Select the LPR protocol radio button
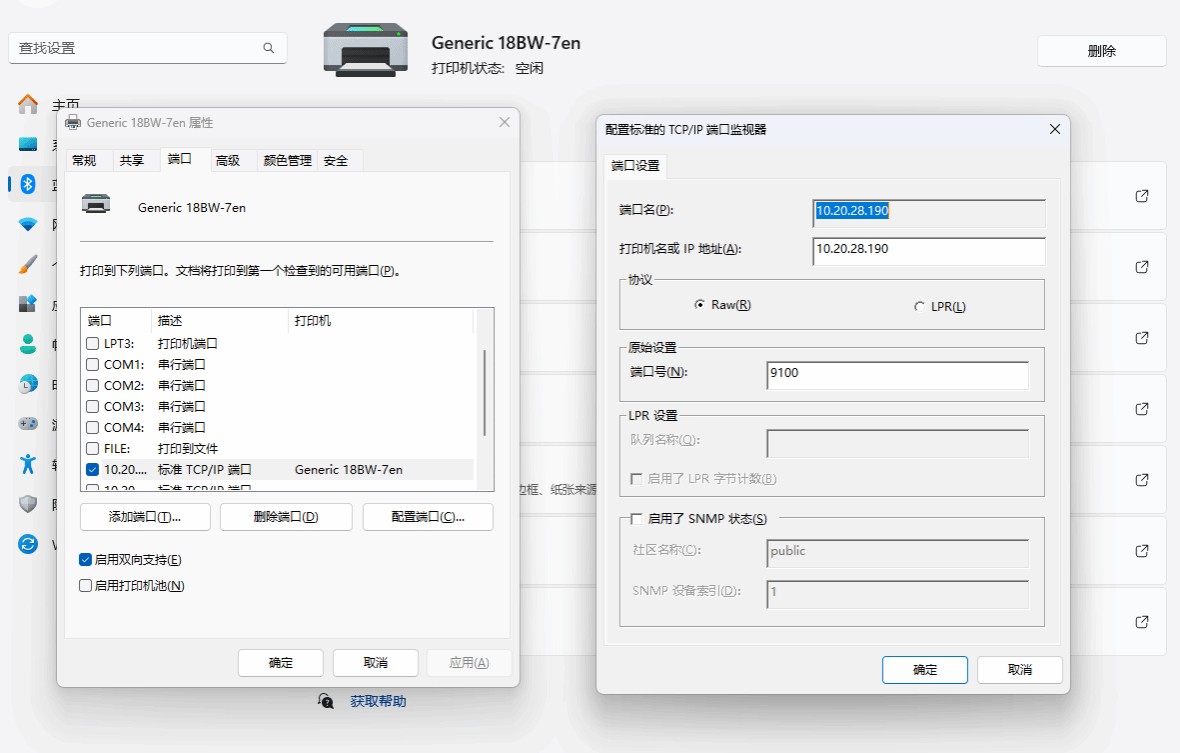Image resolution: width=1180 pixels, height=753 pixels. click(919, 307)
